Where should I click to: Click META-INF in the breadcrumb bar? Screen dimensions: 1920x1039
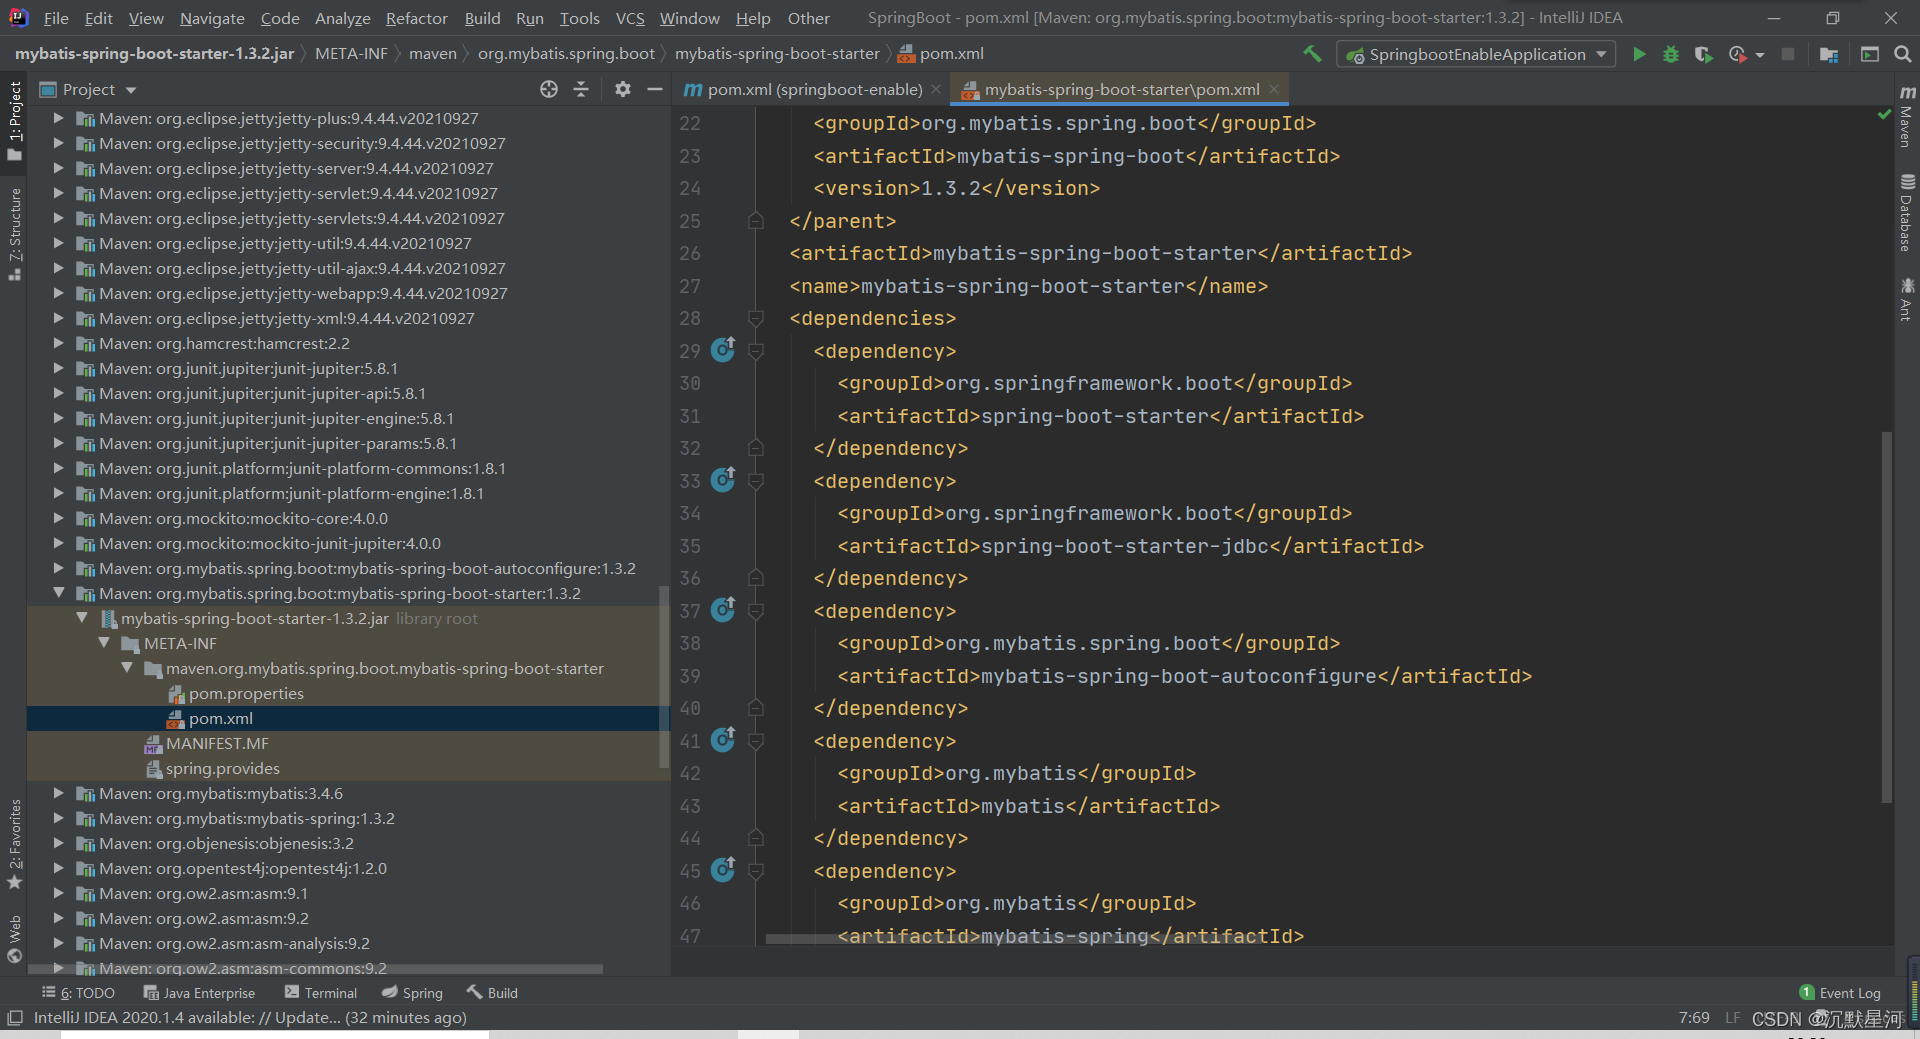pos(351,54)
